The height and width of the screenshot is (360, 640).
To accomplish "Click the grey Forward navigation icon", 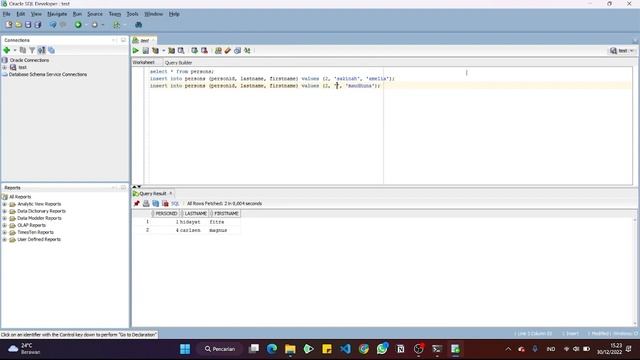I will coord(94,24).
